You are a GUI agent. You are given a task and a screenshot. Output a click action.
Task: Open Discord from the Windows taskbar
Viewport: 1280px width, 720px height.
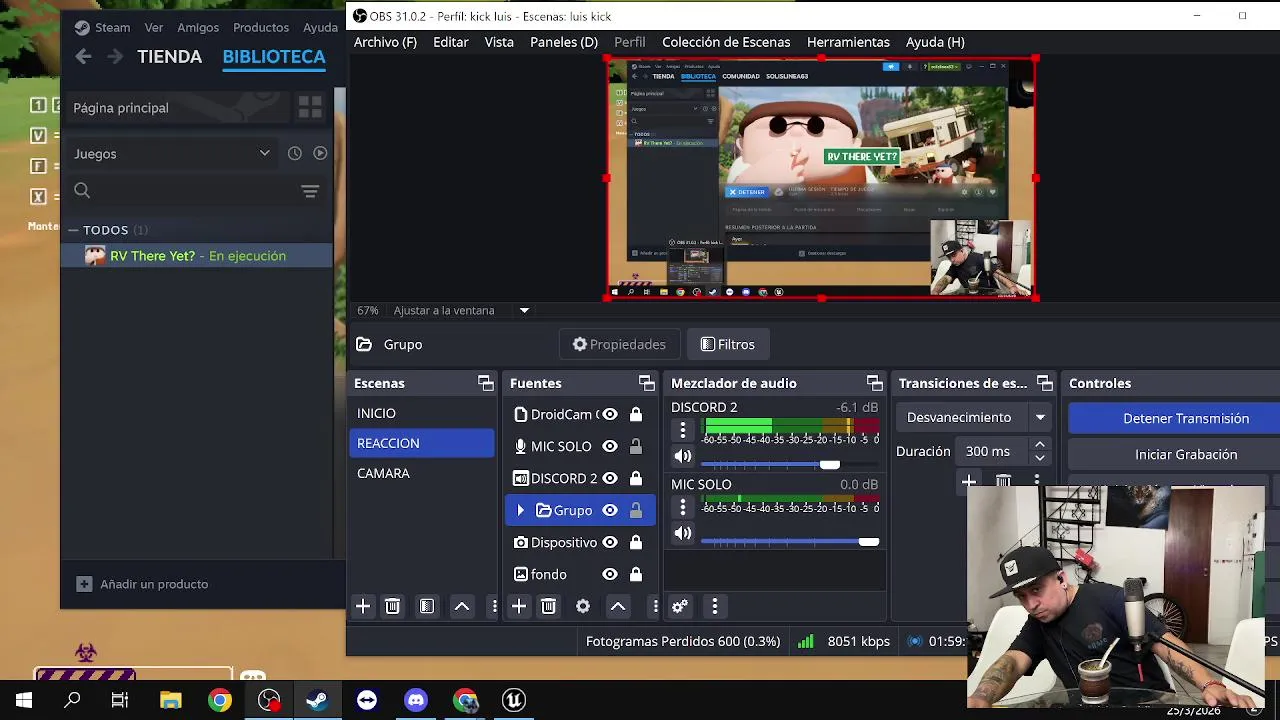pos(416,700)
